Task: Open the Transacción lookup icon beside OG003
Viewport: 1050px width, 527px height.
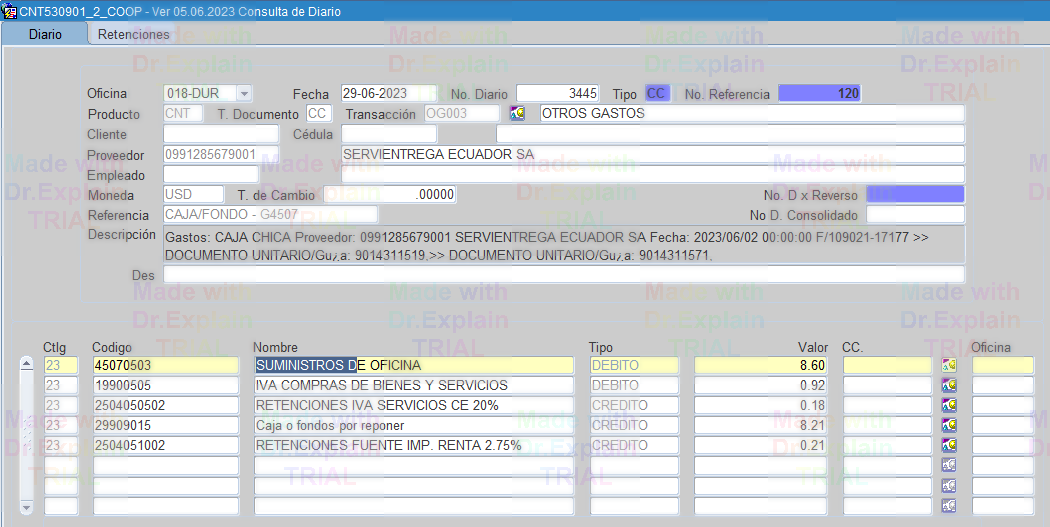Action: click(x=517, y=114)
